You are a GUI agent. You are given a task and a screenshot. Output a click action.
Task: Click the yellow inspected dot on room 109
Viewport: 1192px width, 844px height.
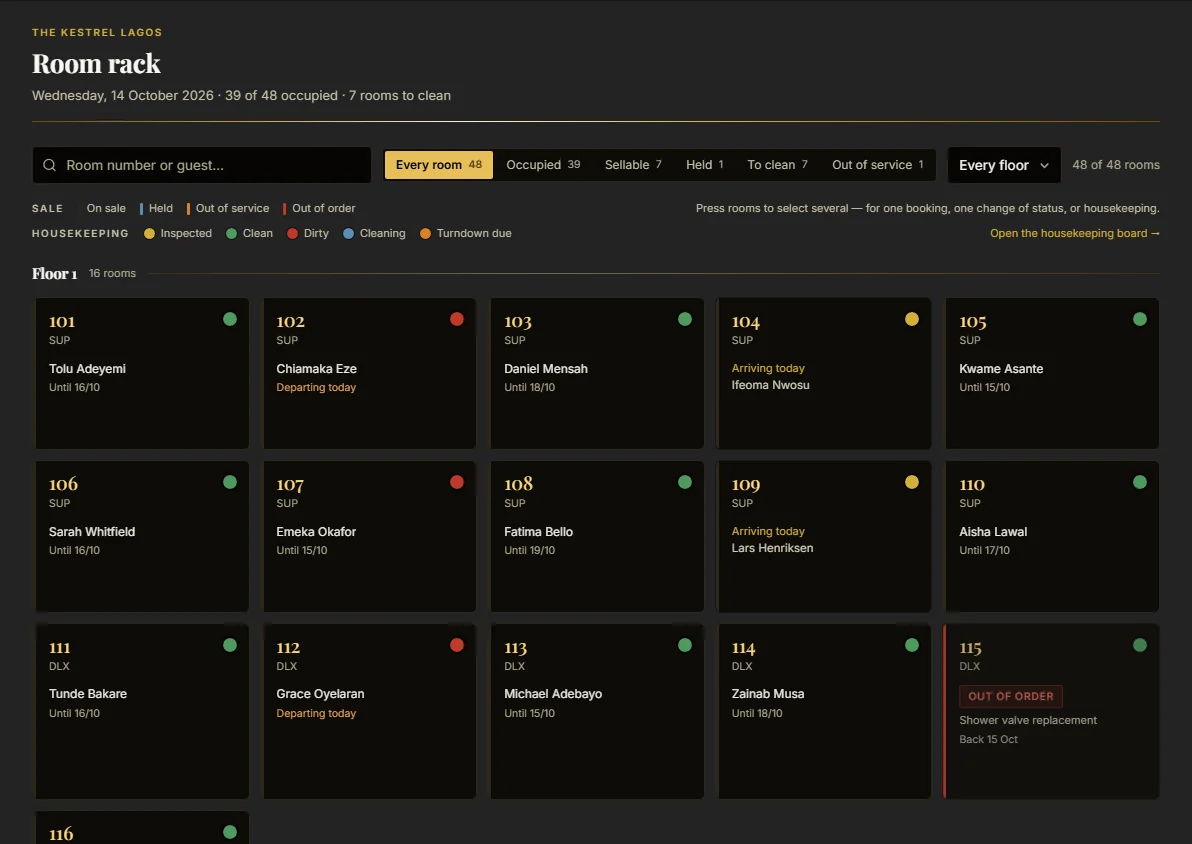pyautogui.click(x=912, y=482)
